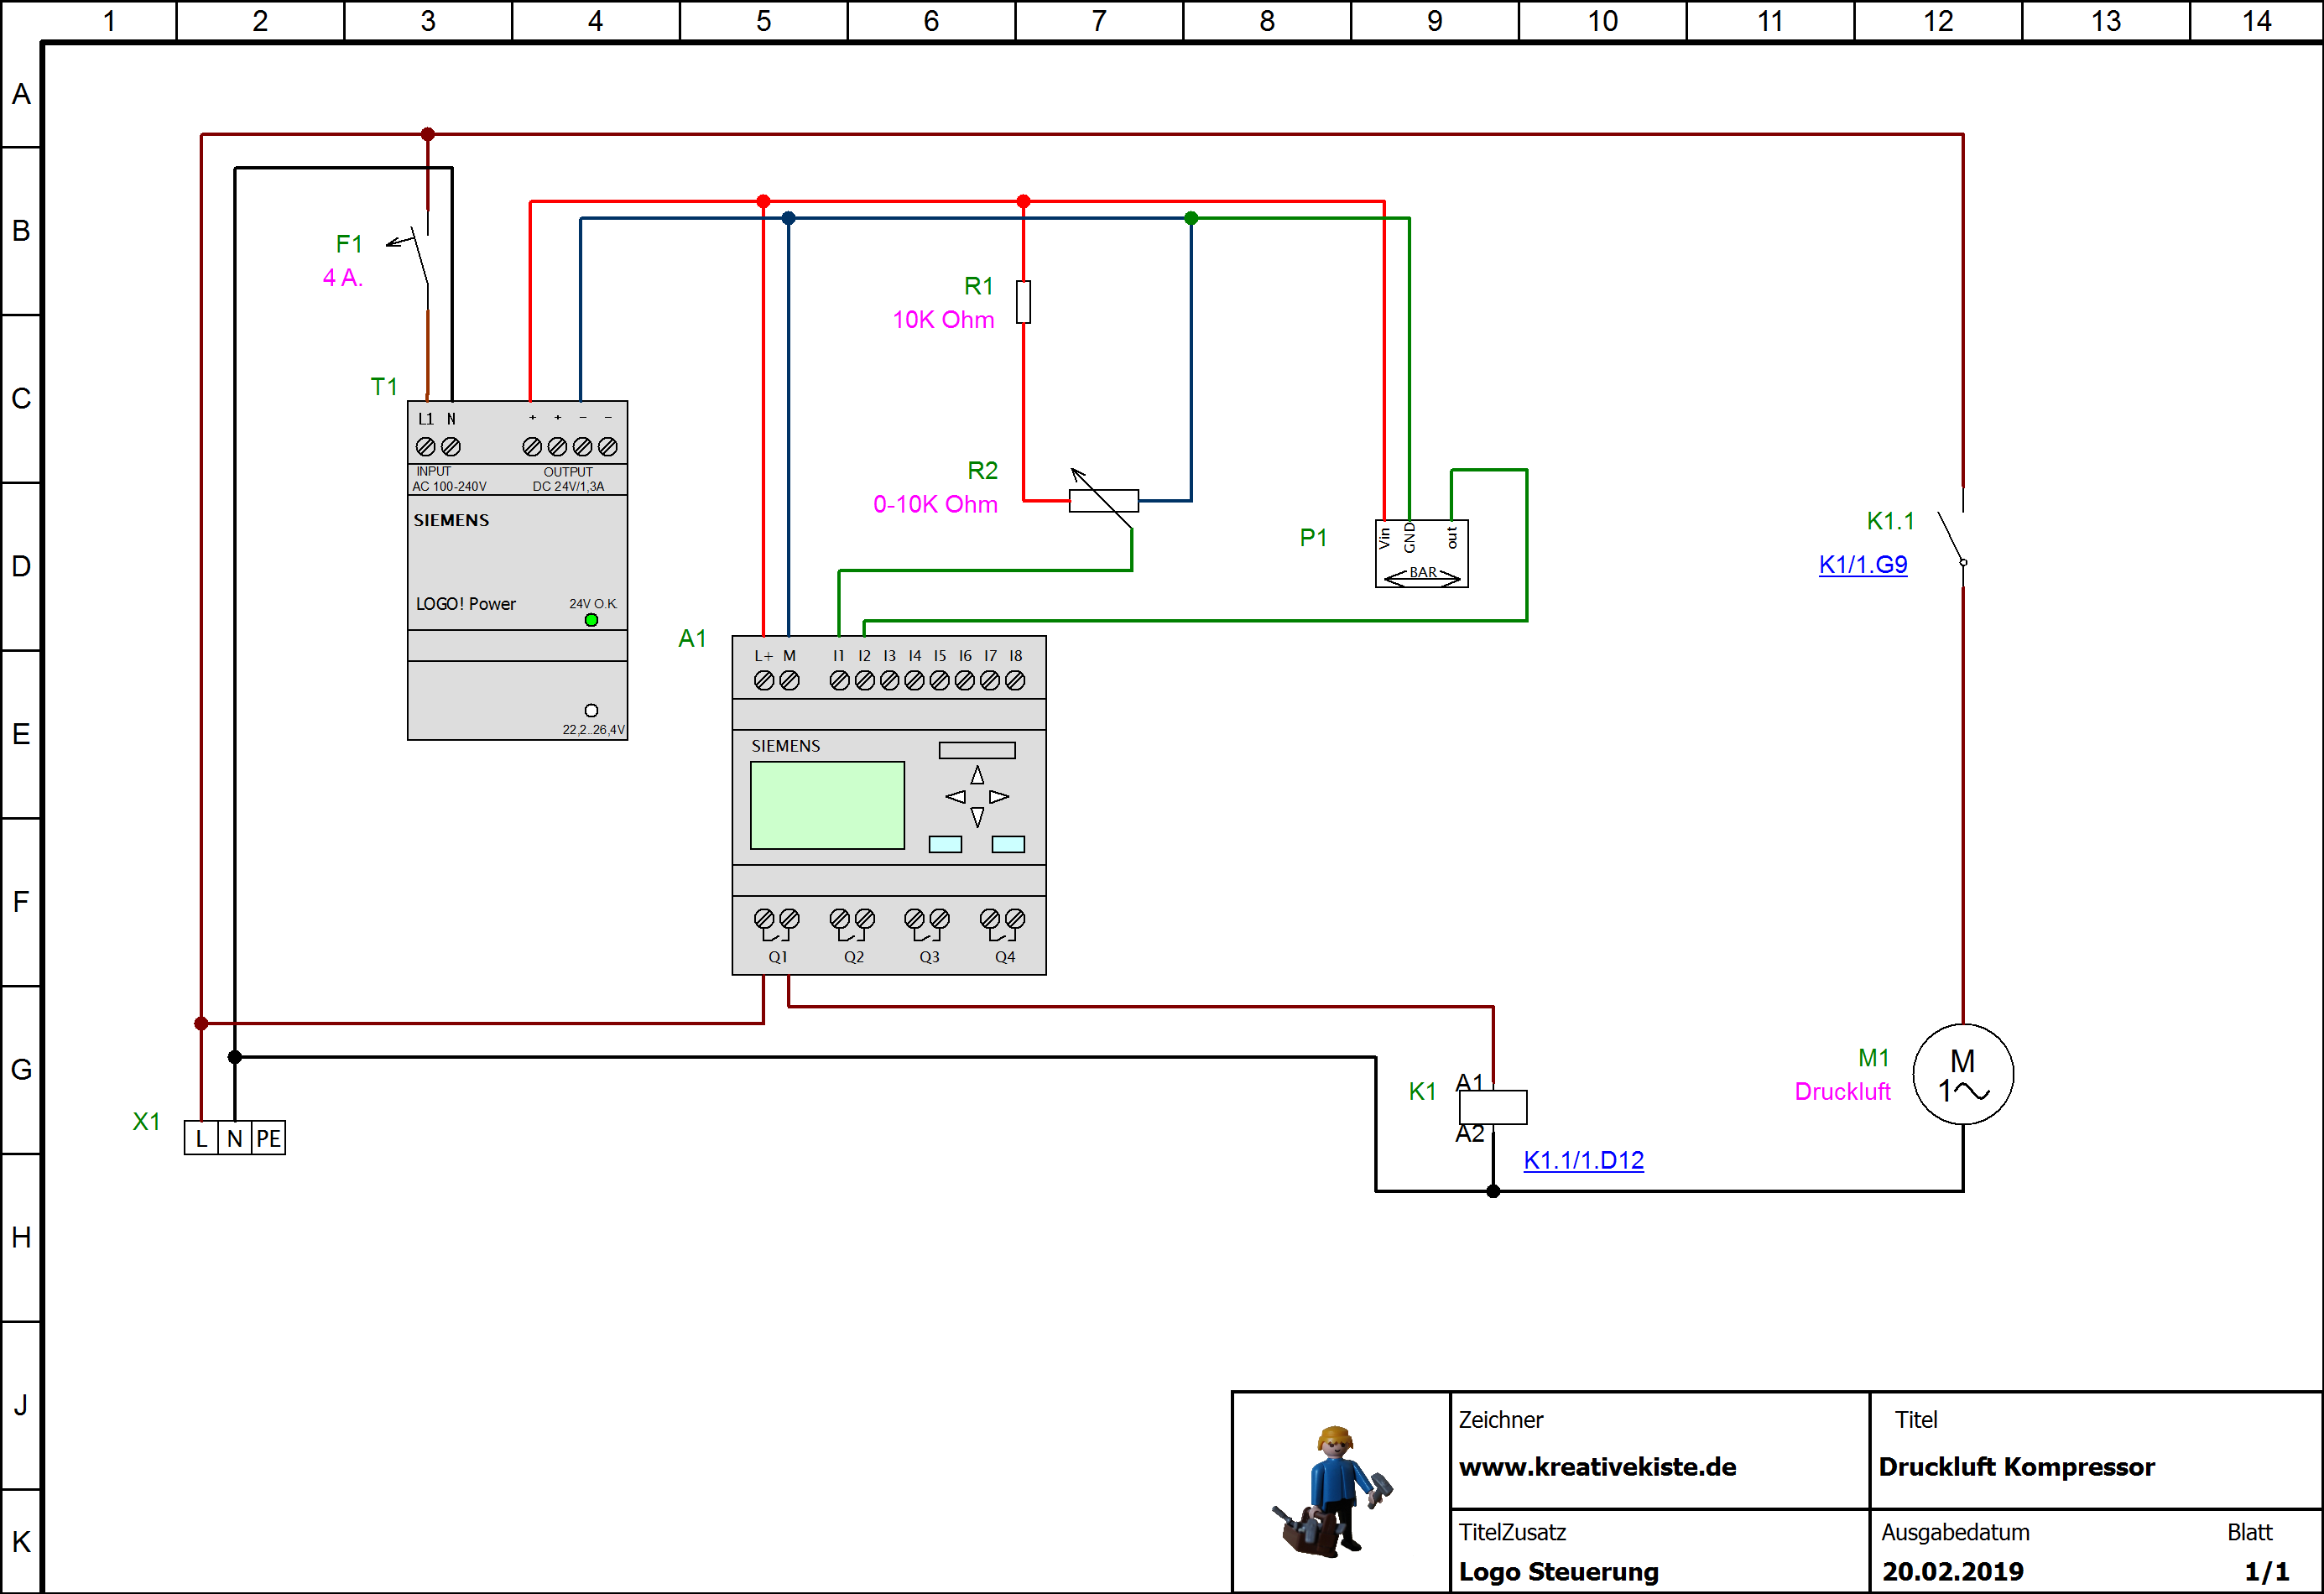Select the K1 relay coil rectangle

point(1492,1107)
